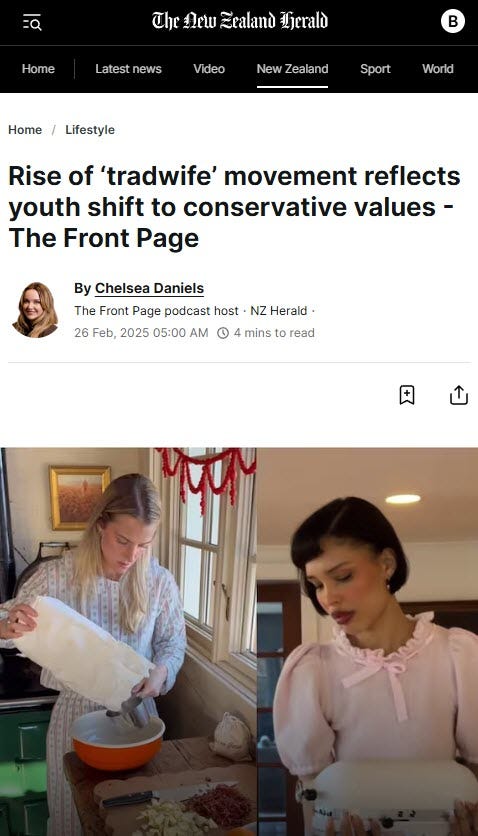Select the Latest news tab
The width and height of the screenshot is (478, 836).
pos(128,69)
